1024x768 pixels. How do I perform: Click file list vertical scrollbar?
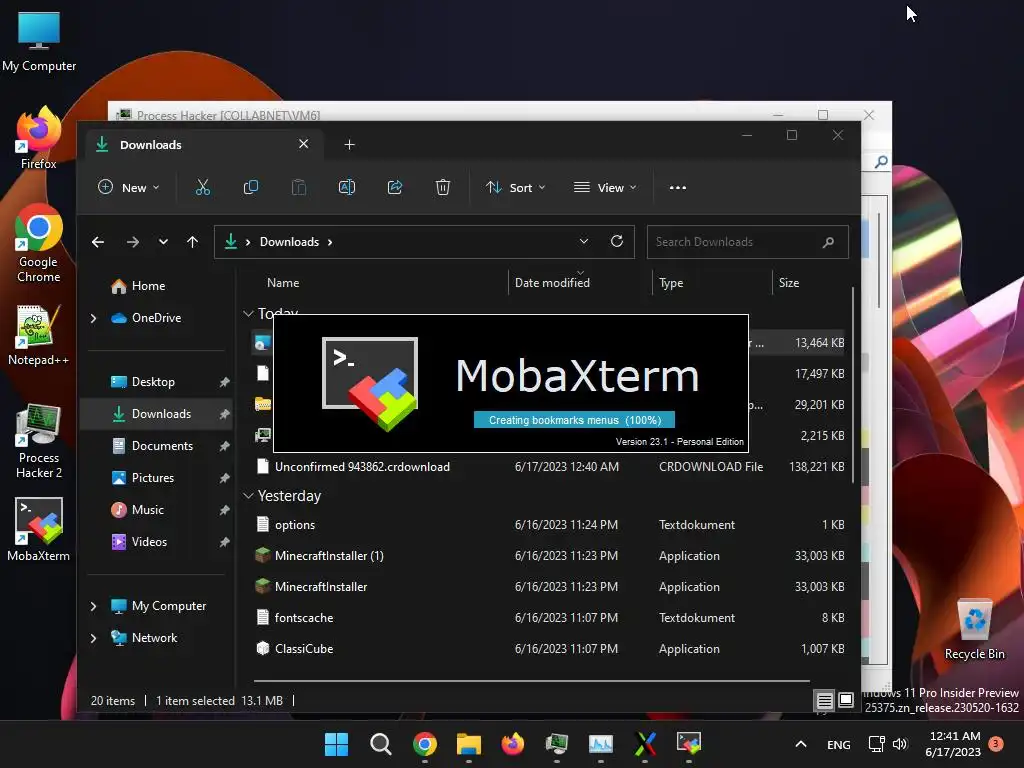(x=853, y=385)
